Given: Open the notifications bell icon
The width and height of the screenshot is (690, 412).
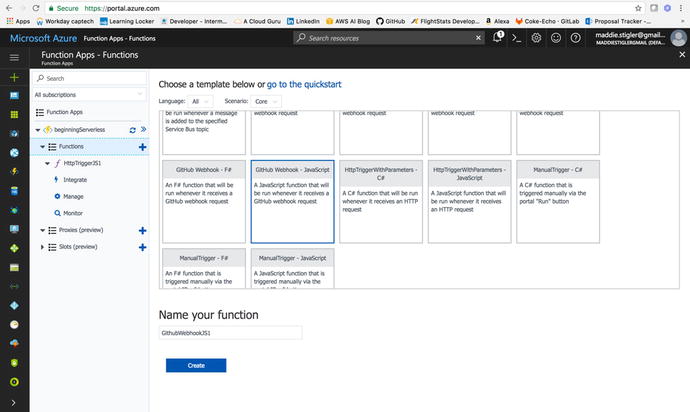Looking at the screenshot, I should 498,37.
